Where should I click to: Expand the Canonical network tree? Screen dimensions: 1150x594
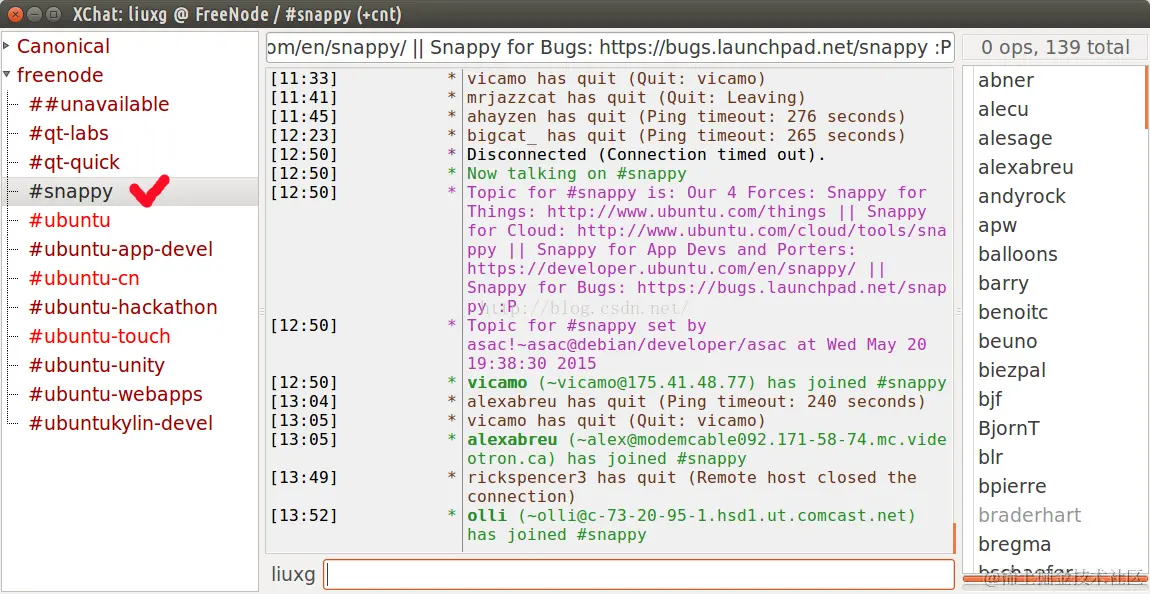pos(7,46)
